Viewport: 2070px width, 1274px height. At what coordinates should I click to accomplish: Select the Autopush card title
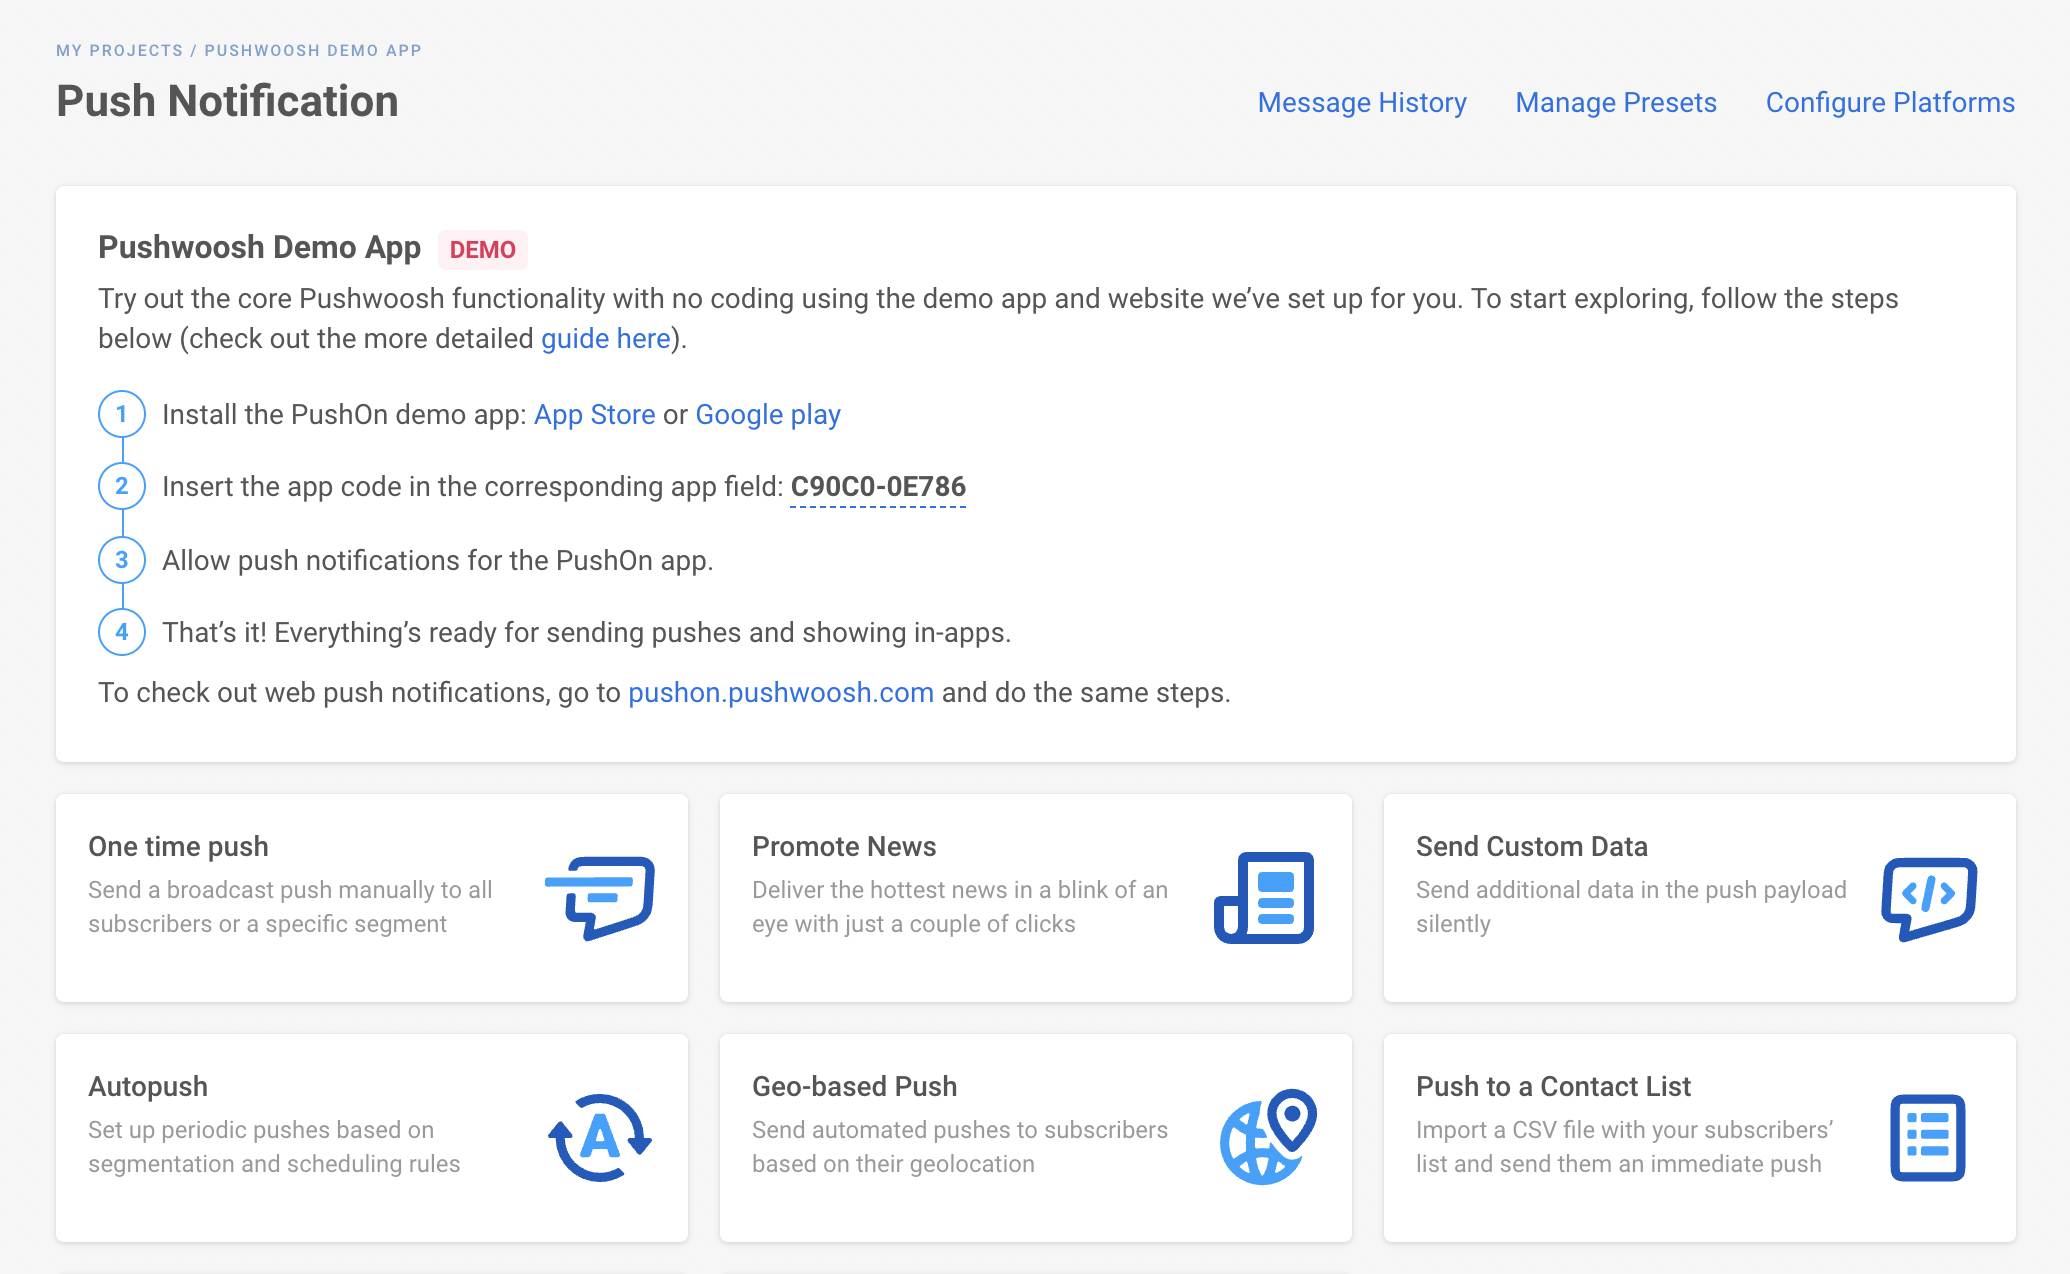click(x=148, y=1086)
